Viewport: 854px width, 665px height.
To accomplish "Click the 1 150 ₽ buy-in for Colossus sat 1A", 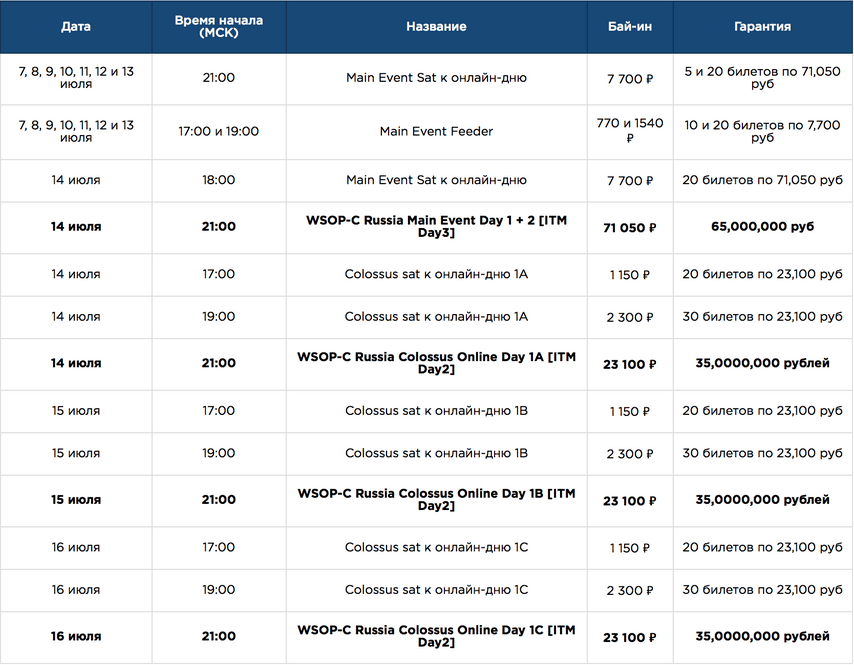I will click(630, 275).
